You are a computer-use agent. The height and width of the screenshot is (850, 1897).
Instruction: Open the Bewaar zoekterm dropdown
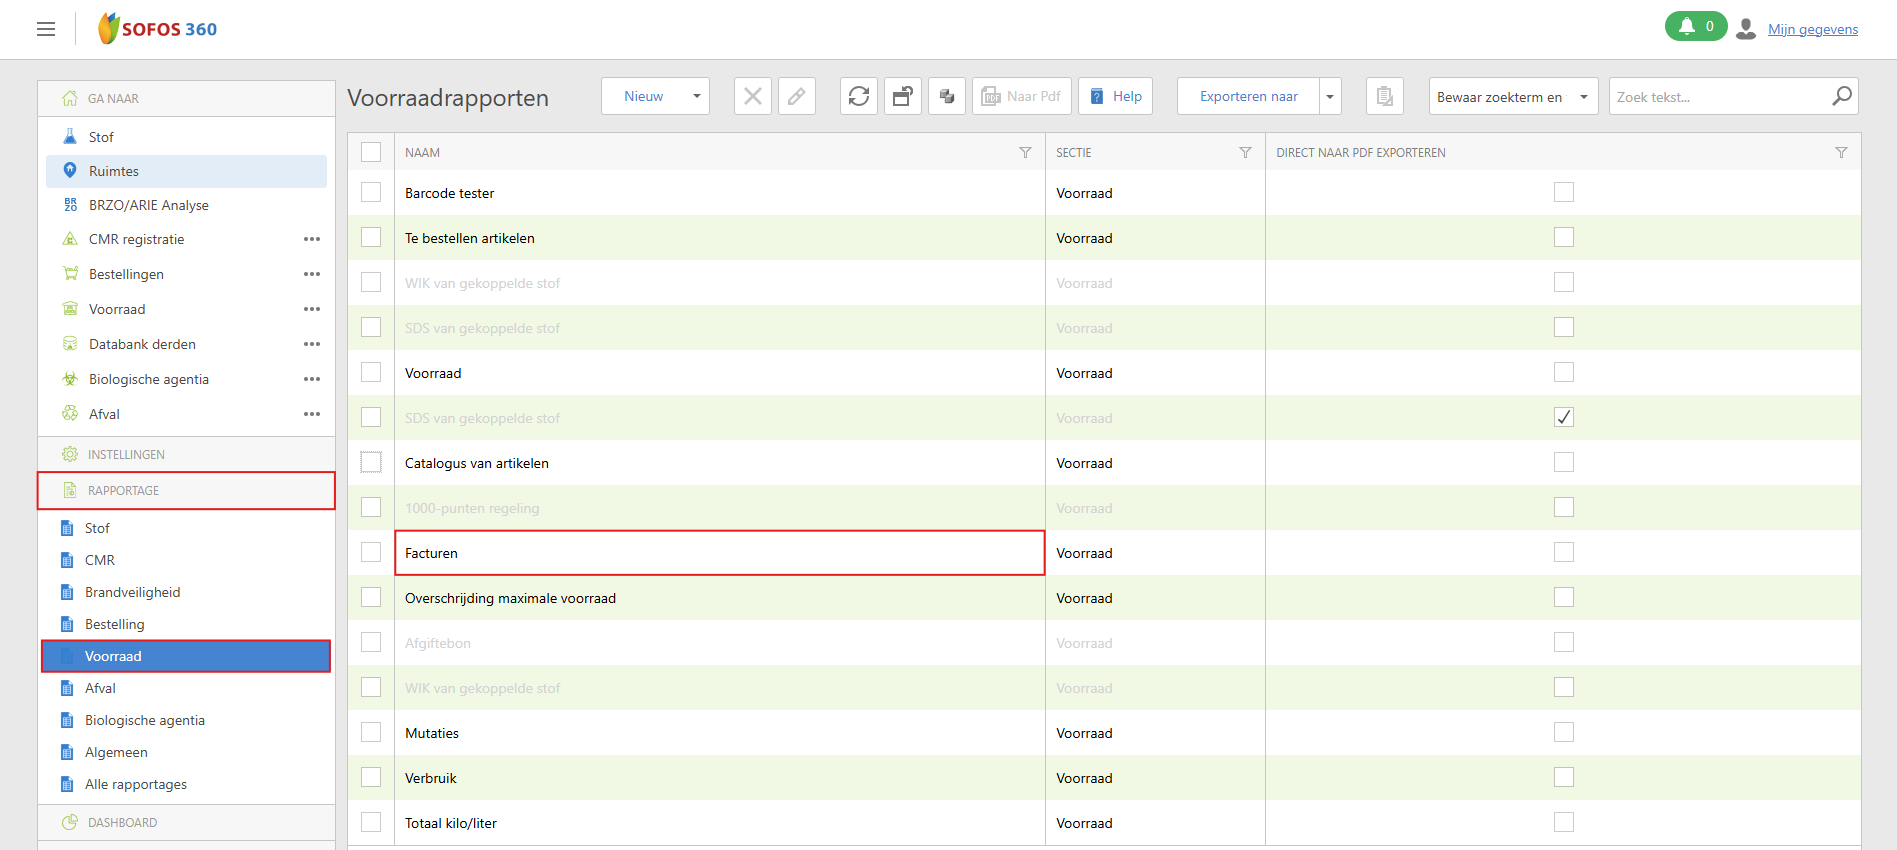pyautogui.click(x=1583, y=97)
